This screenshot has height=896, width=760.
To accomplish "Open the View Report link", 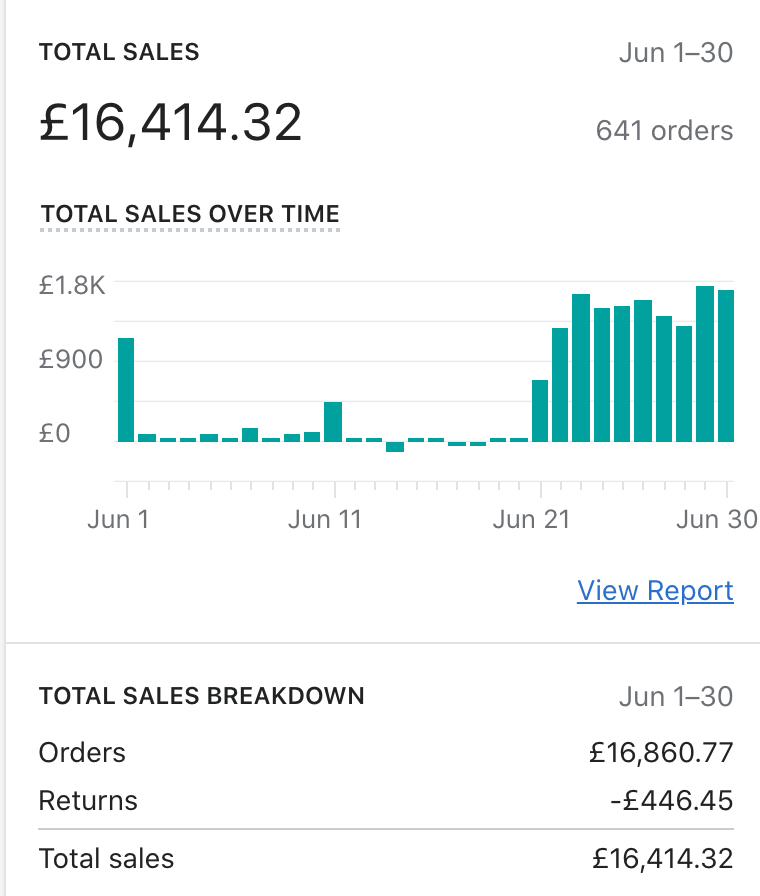I will [655, 591].
